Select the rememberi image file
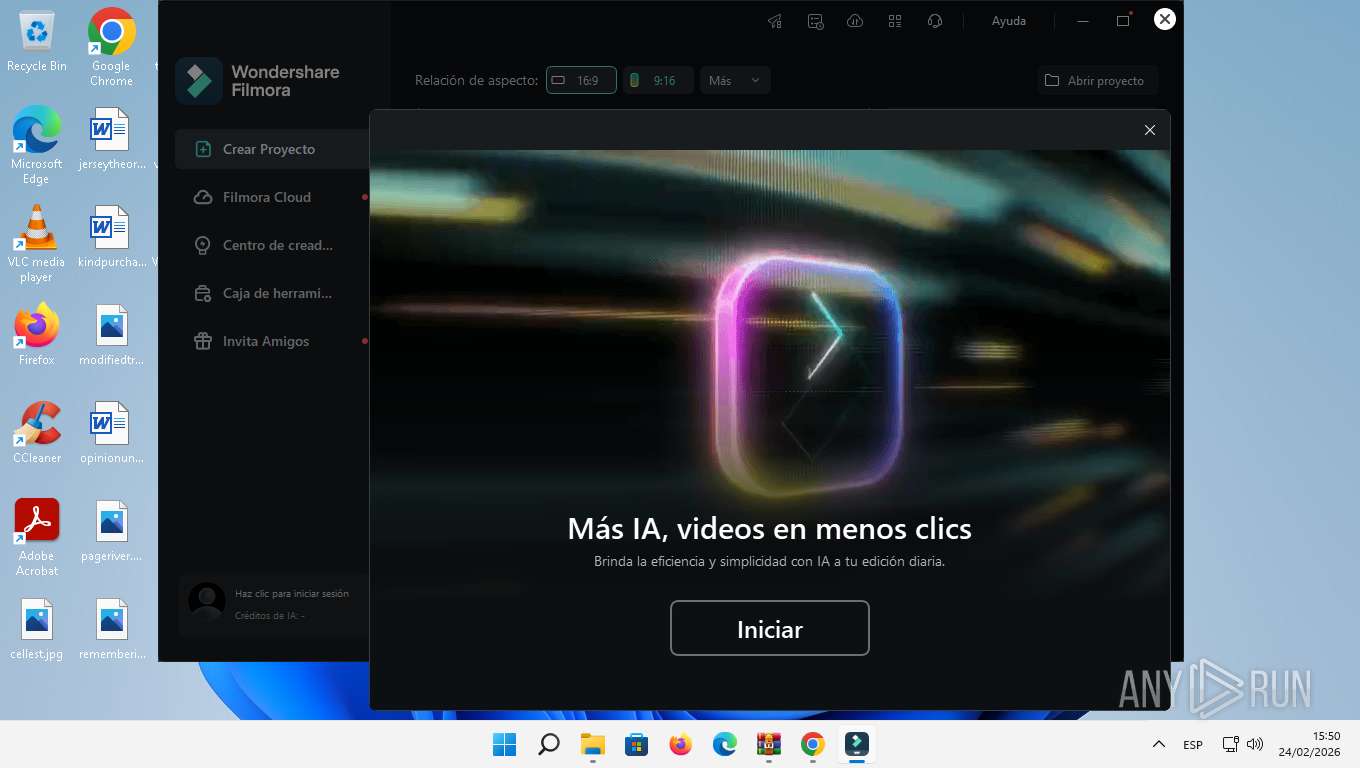This screenshot has width=1360, height=768. tap(111, 629)
